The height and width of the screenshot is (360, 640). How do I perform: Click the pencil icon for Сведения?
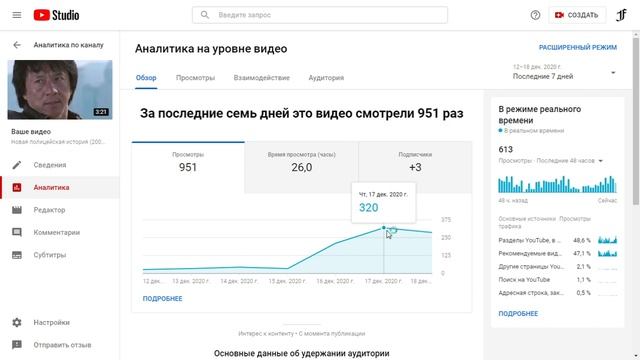point(17,165)
